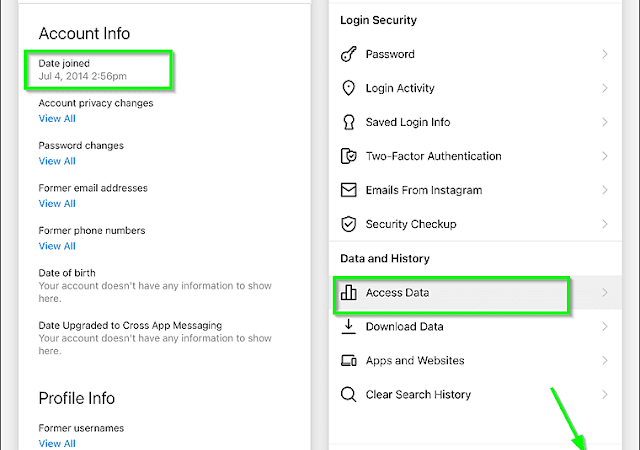The height and width of the screenshot is (450, 640).
Task: Open the chevron beside Login Activity
Action: click(605, 88)
